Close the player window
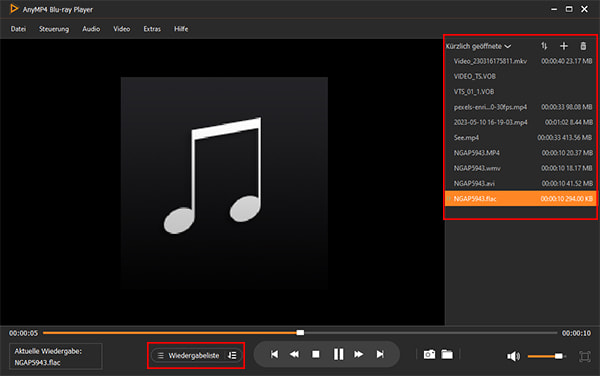 585,9
